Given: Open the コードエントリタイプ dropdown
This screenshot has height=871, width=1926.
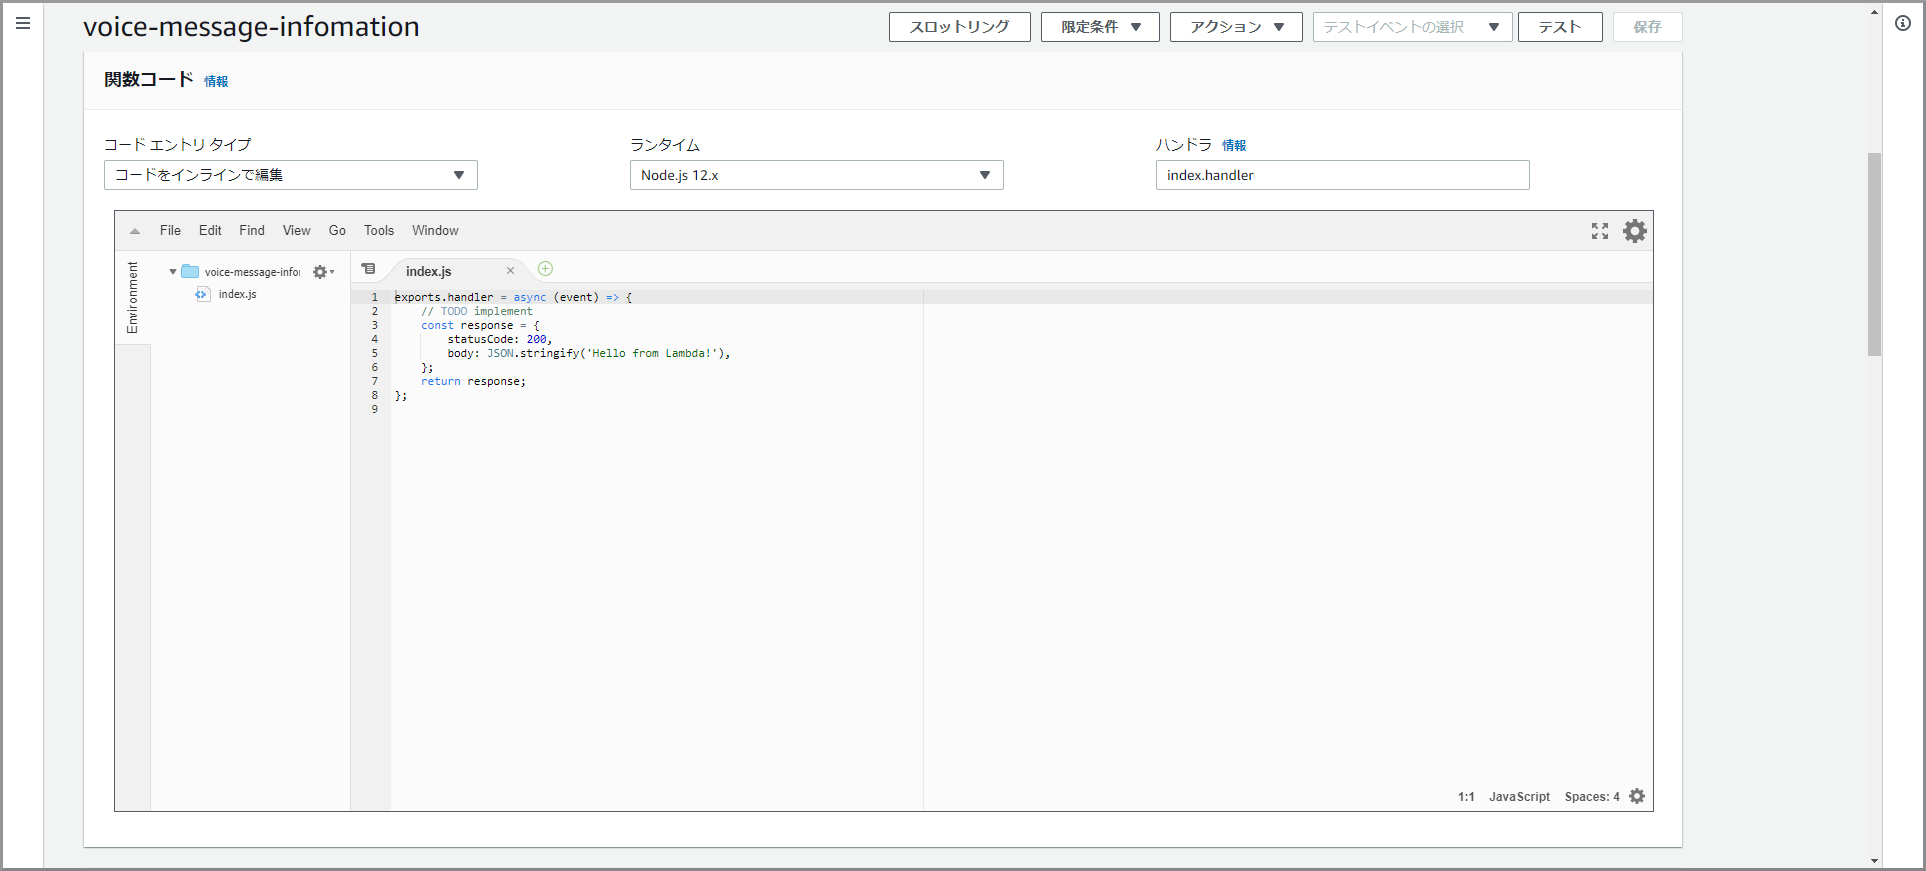Looking at the screenshot, I should pyautogui.click(x=291, y=175).
